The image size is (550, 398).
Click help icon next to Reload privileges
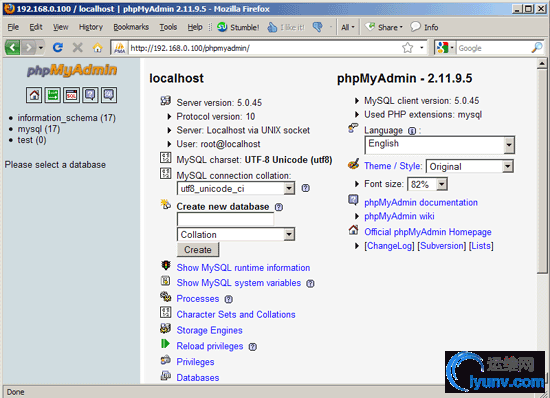(x=253, y=347)
